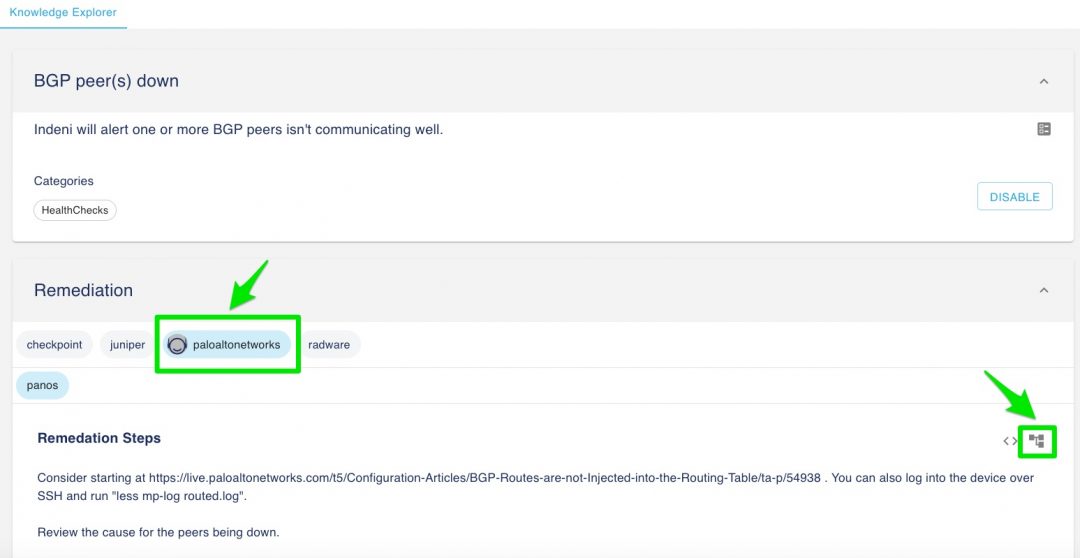This screenshot has width=1080, height=558.
Task: Click the Indeni alert description text
Action: [x=238, y=129]
